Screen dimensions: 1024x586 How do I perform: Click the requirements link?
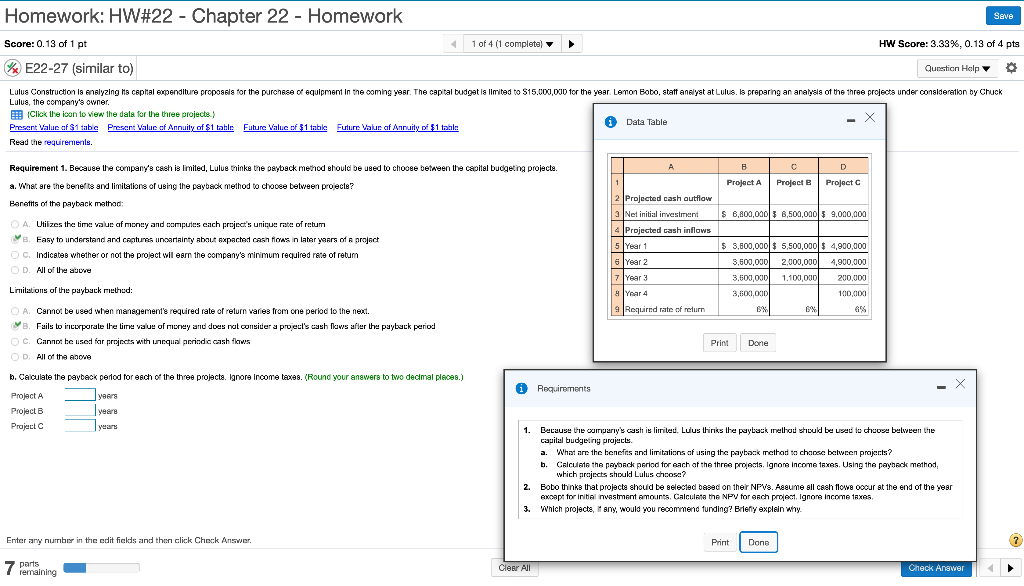[x=67, y=142]
